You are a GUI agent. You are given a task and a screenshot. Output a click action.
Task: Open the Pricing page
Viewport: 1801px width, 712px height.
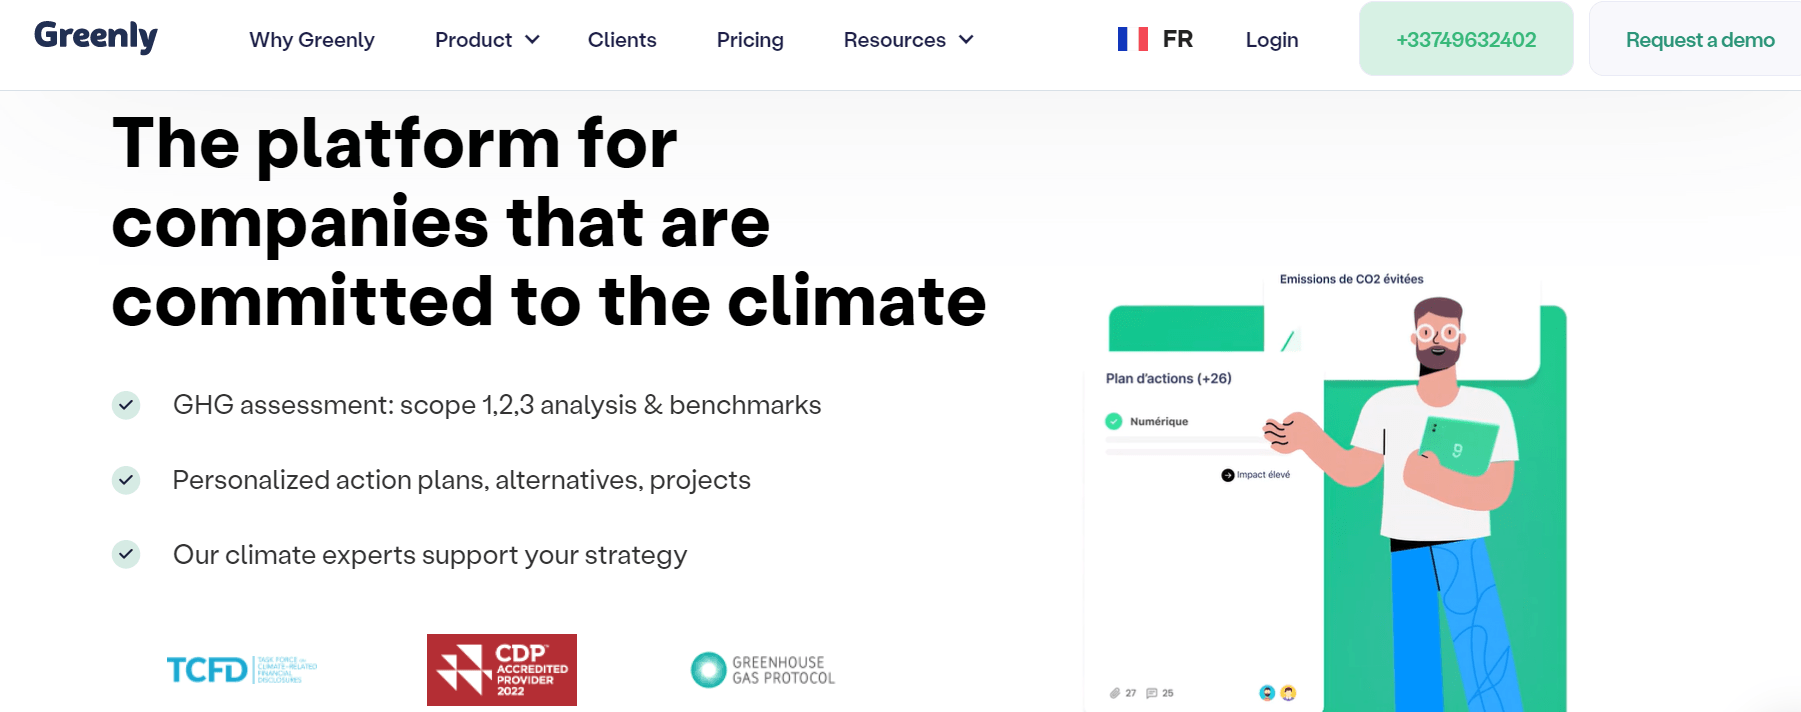pos(749,40)
